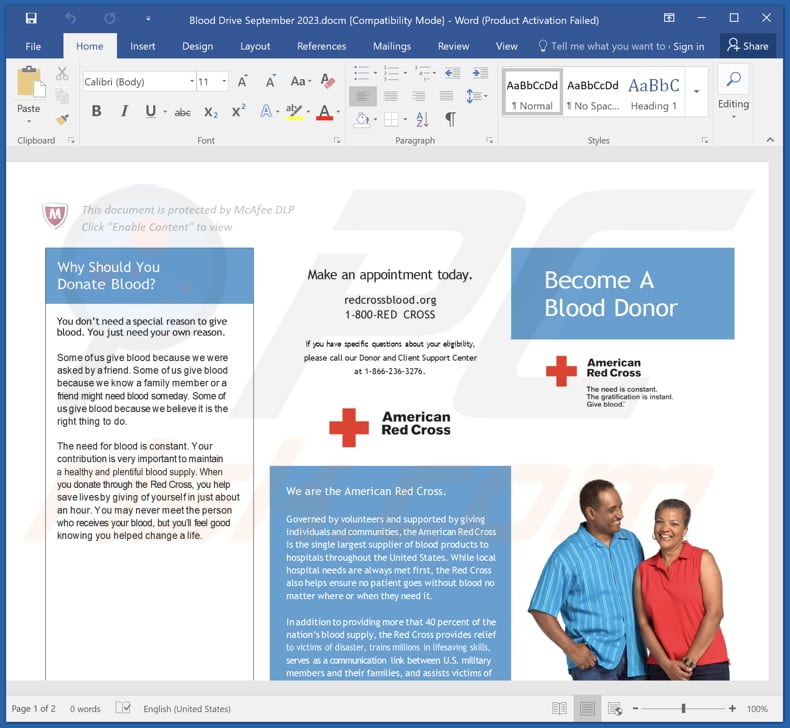Click the Copy icon
This screenshot has width=790, height=728.
click(62, 96)
